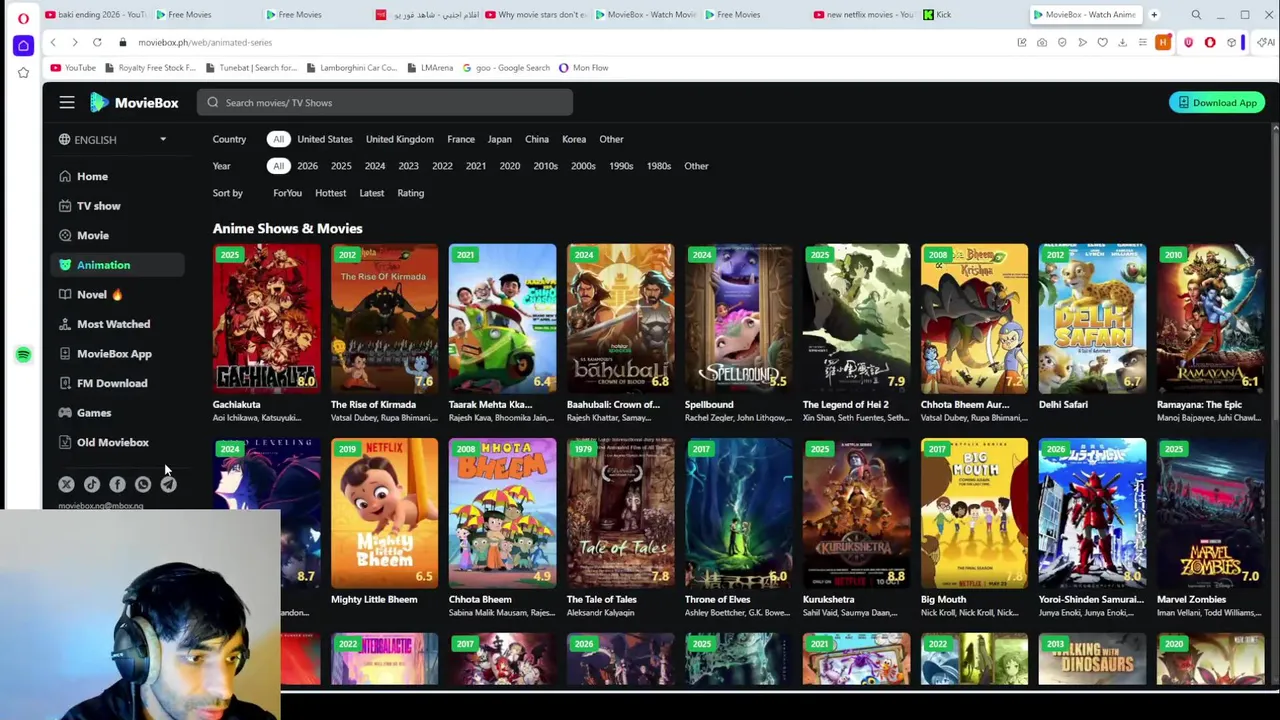Open the Mon Flow bookmark
Screen dimensions: 1280x720
(583, 68)
